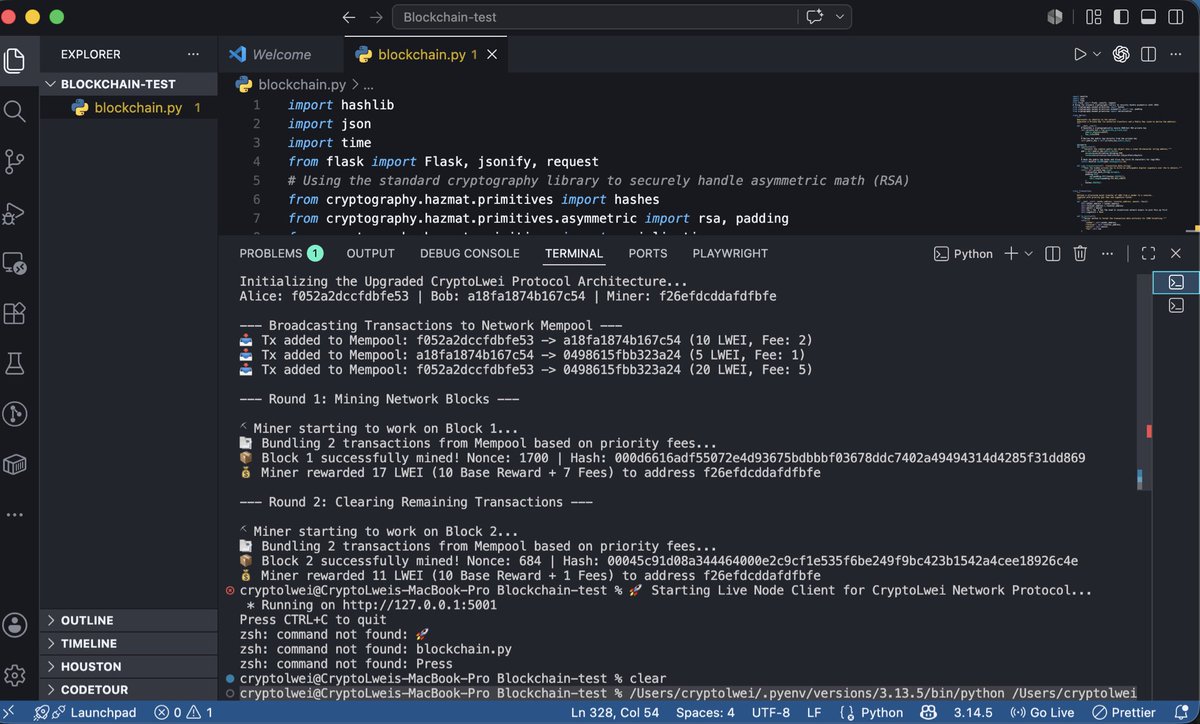Image resolution: width=1200 pixels, height=724 pixels.
Task: Open the ChatGPT Codex icon in the editor toolbar
Action: tap(1121, 54)
